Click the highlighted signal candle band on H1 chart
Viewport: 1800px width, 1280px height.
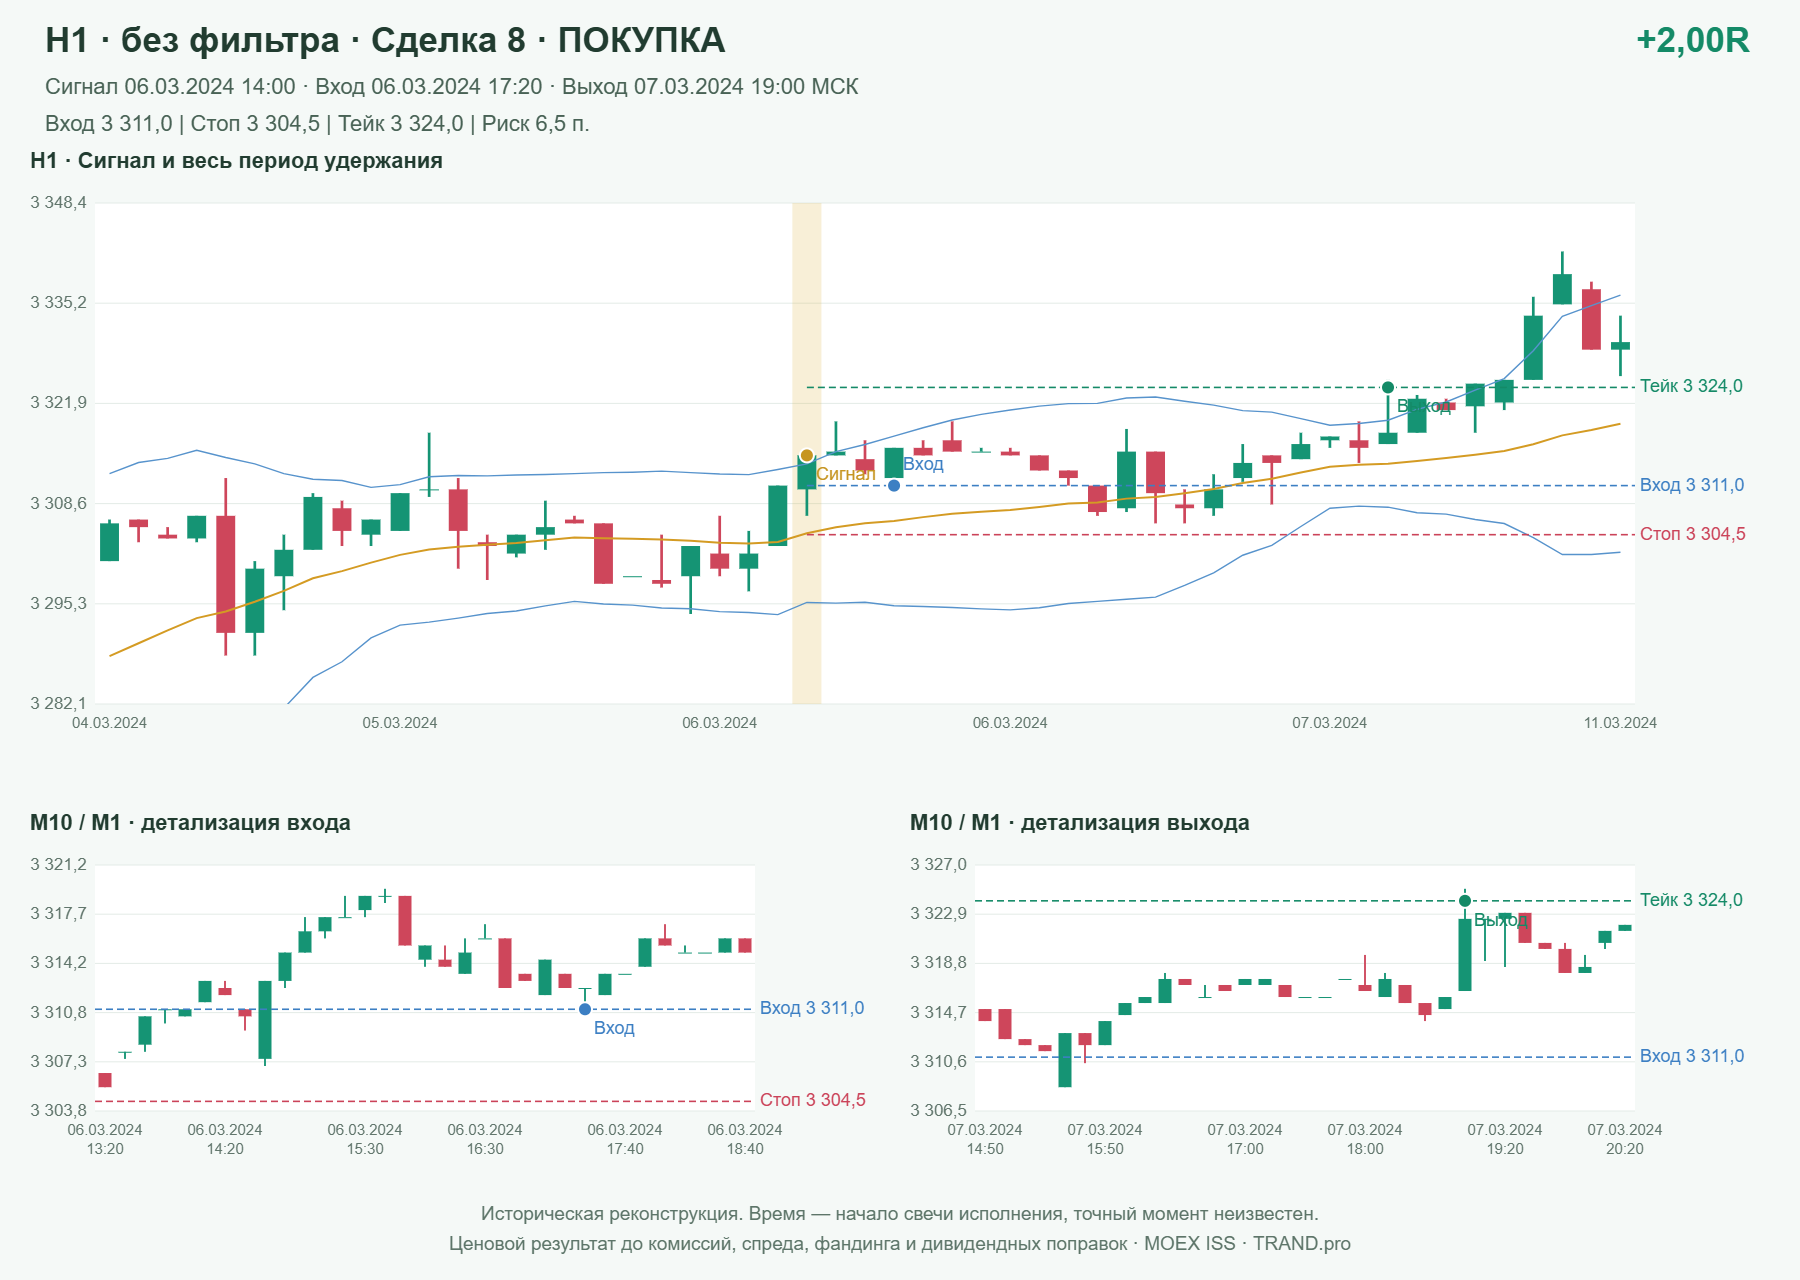[x=807, y=453]
